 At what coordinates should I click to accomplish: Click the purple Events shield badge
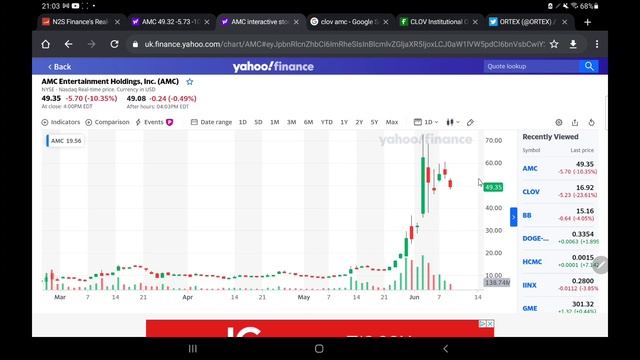pyautogui.click(x=169, y=122)
